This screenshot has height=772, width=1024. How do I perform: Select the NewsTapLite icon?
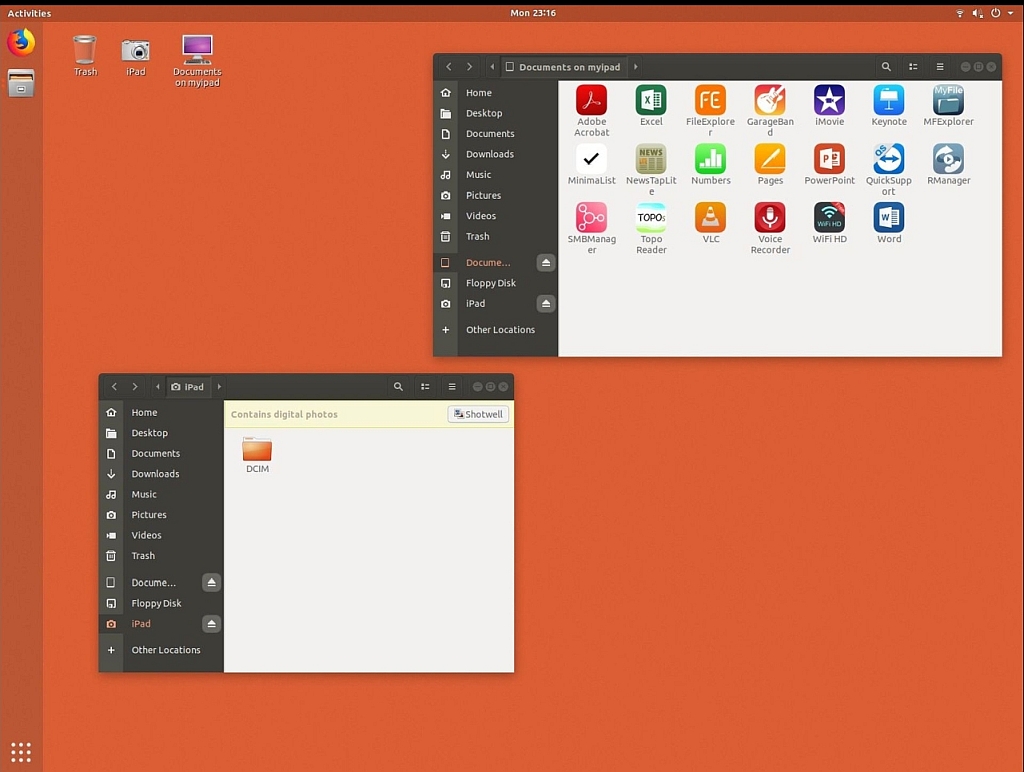tap(650, 159)
